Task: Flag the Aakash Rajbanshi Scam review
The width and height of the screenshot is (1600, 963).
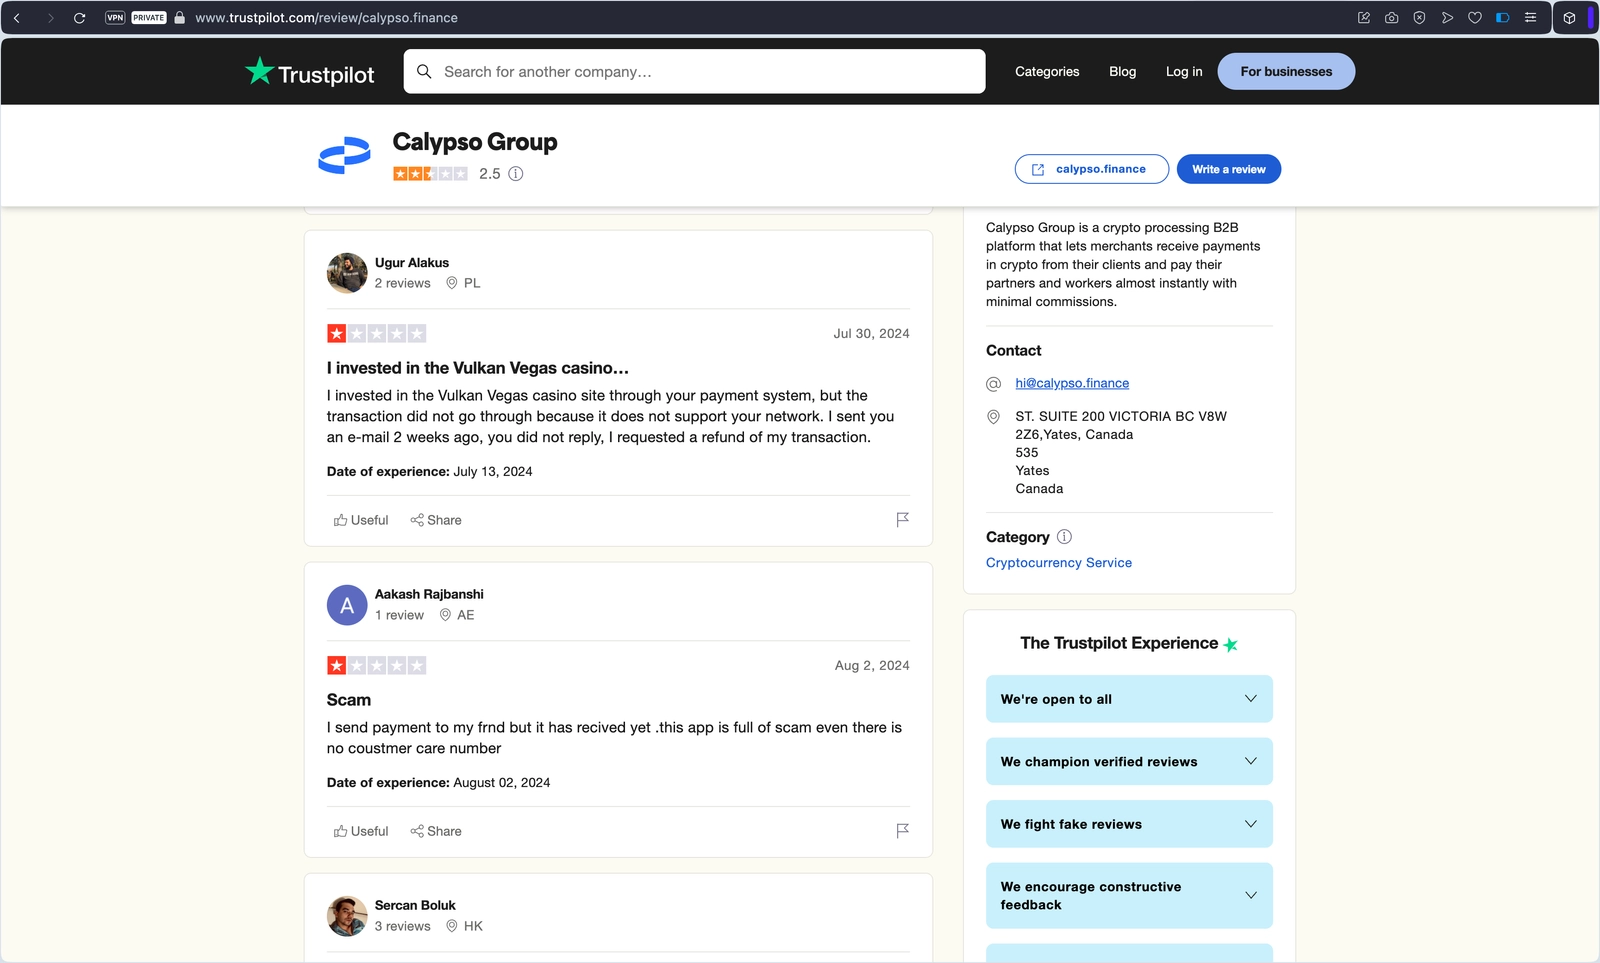Action: 902,831
